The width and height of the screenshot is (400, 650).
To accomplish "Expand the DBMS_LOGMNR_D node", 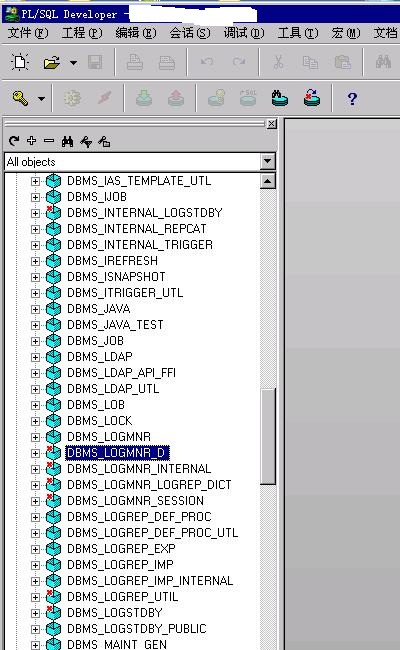I will pos(35,453).
